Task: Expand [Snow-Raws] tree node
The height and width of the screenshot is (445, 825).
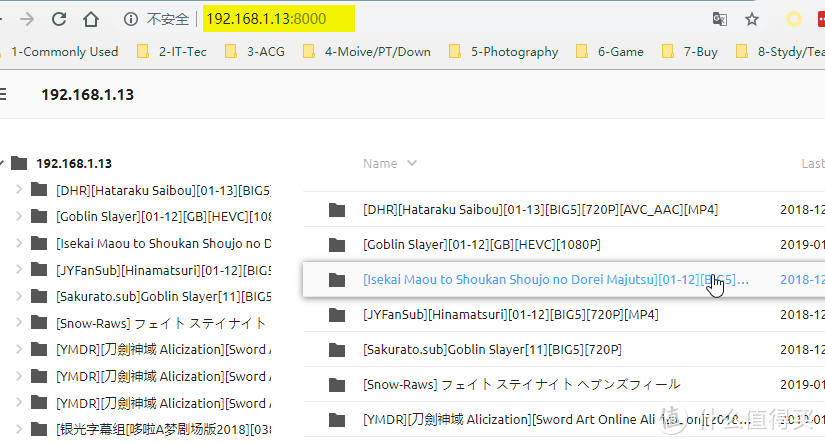Action: point(19,322)
